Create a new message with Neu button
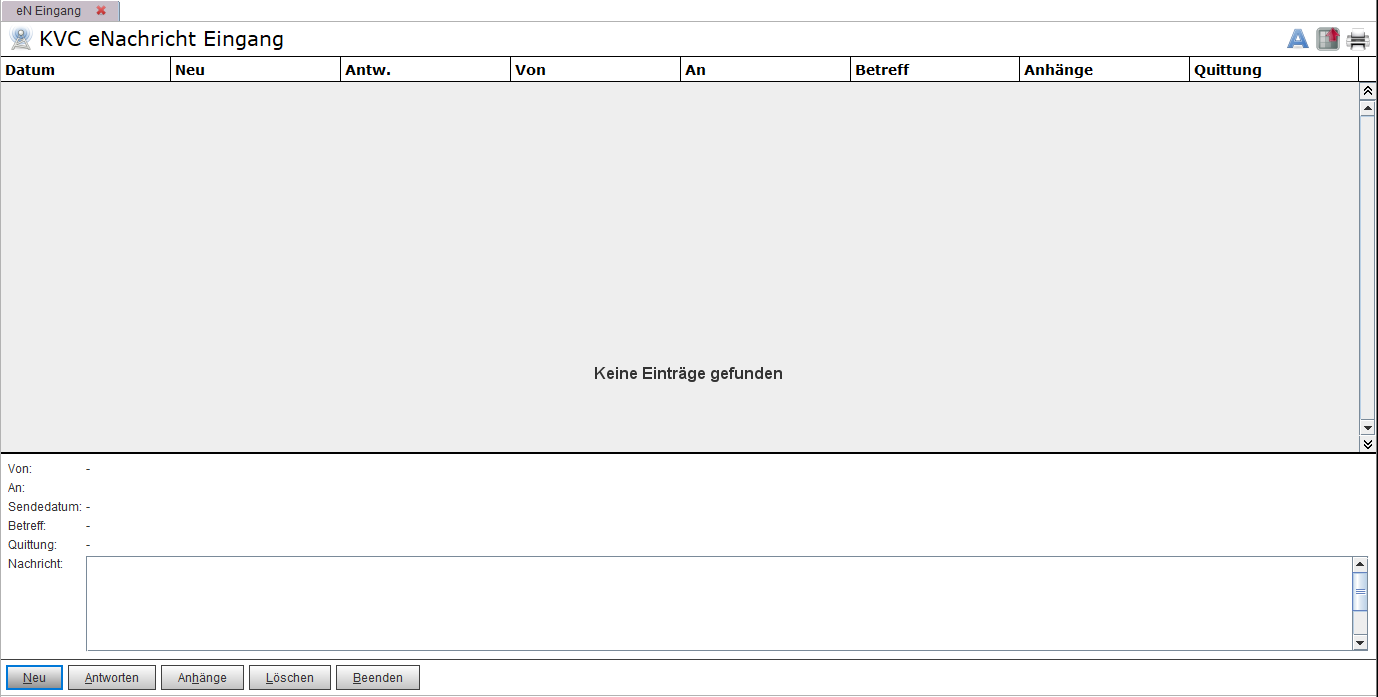The image size is (1378, 697). pos(34,678)
